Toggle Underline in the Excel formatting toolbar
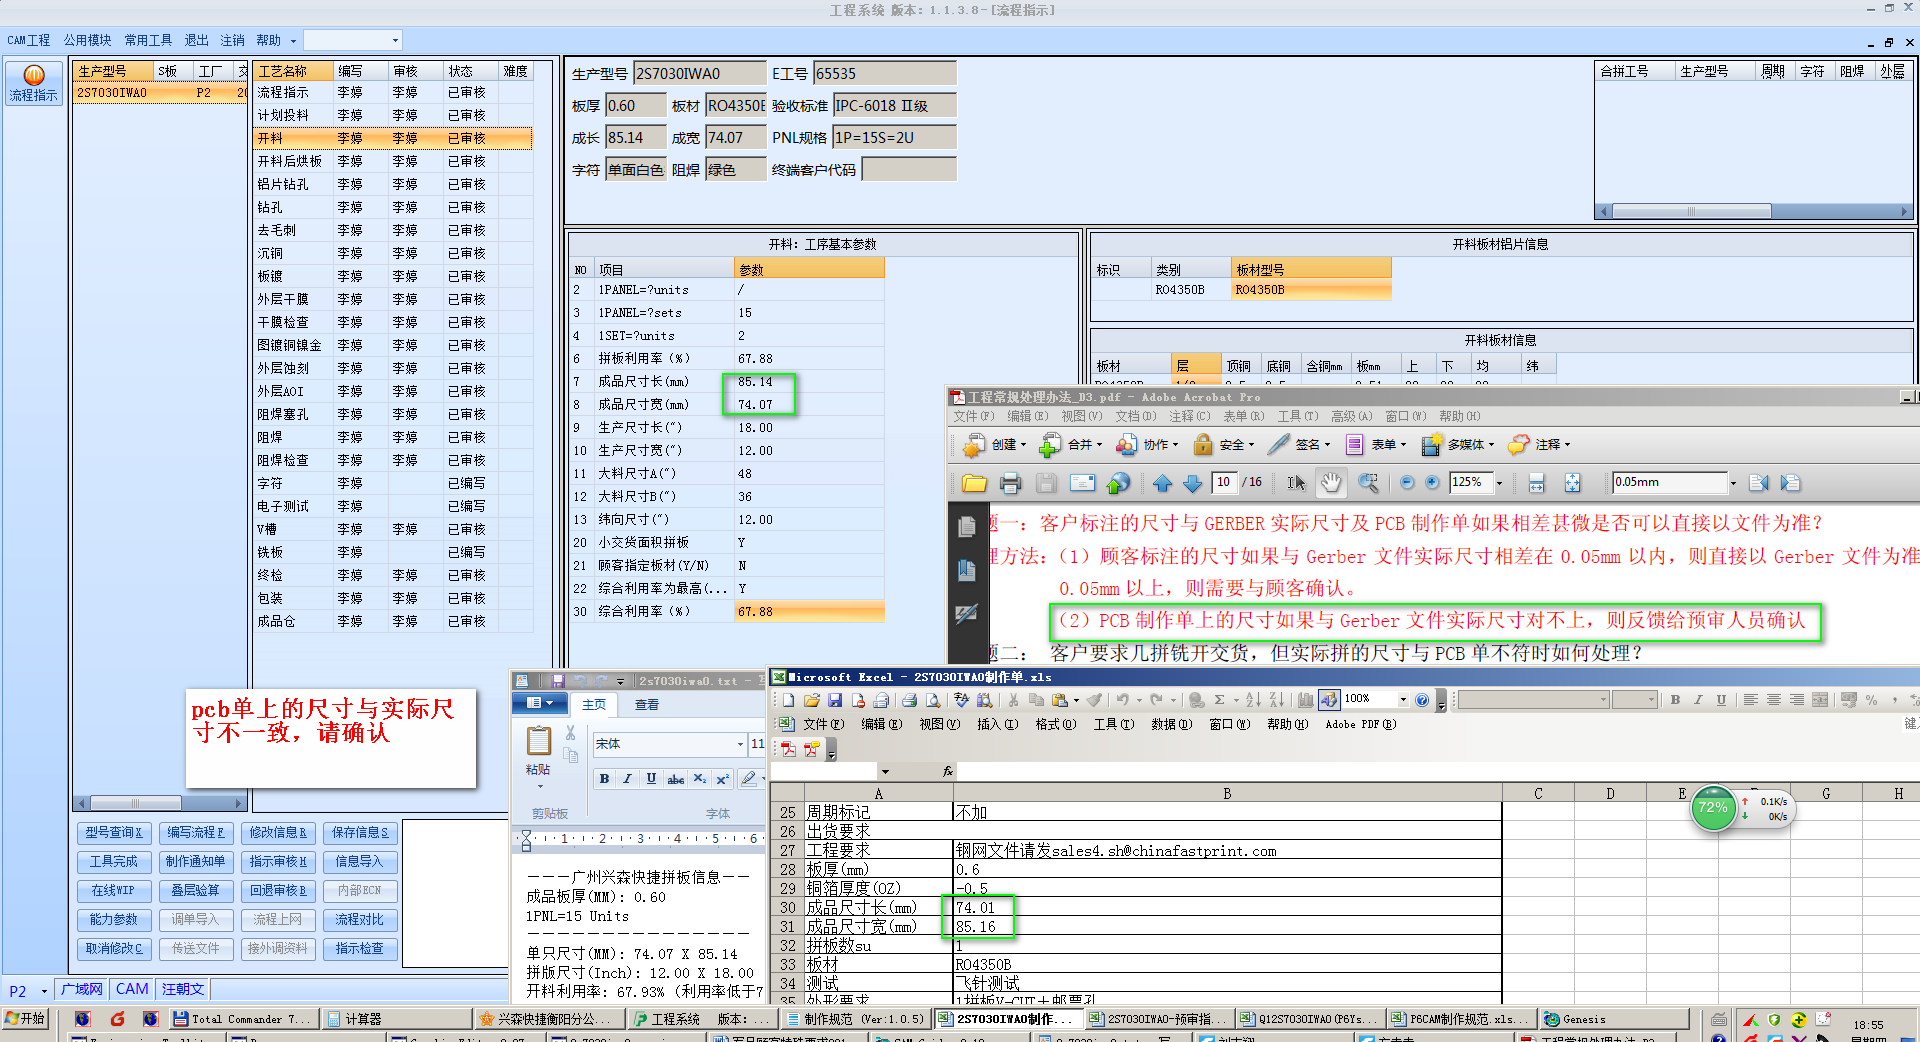Screen dimensions: 1920x1042 [x=1721, y=700]
